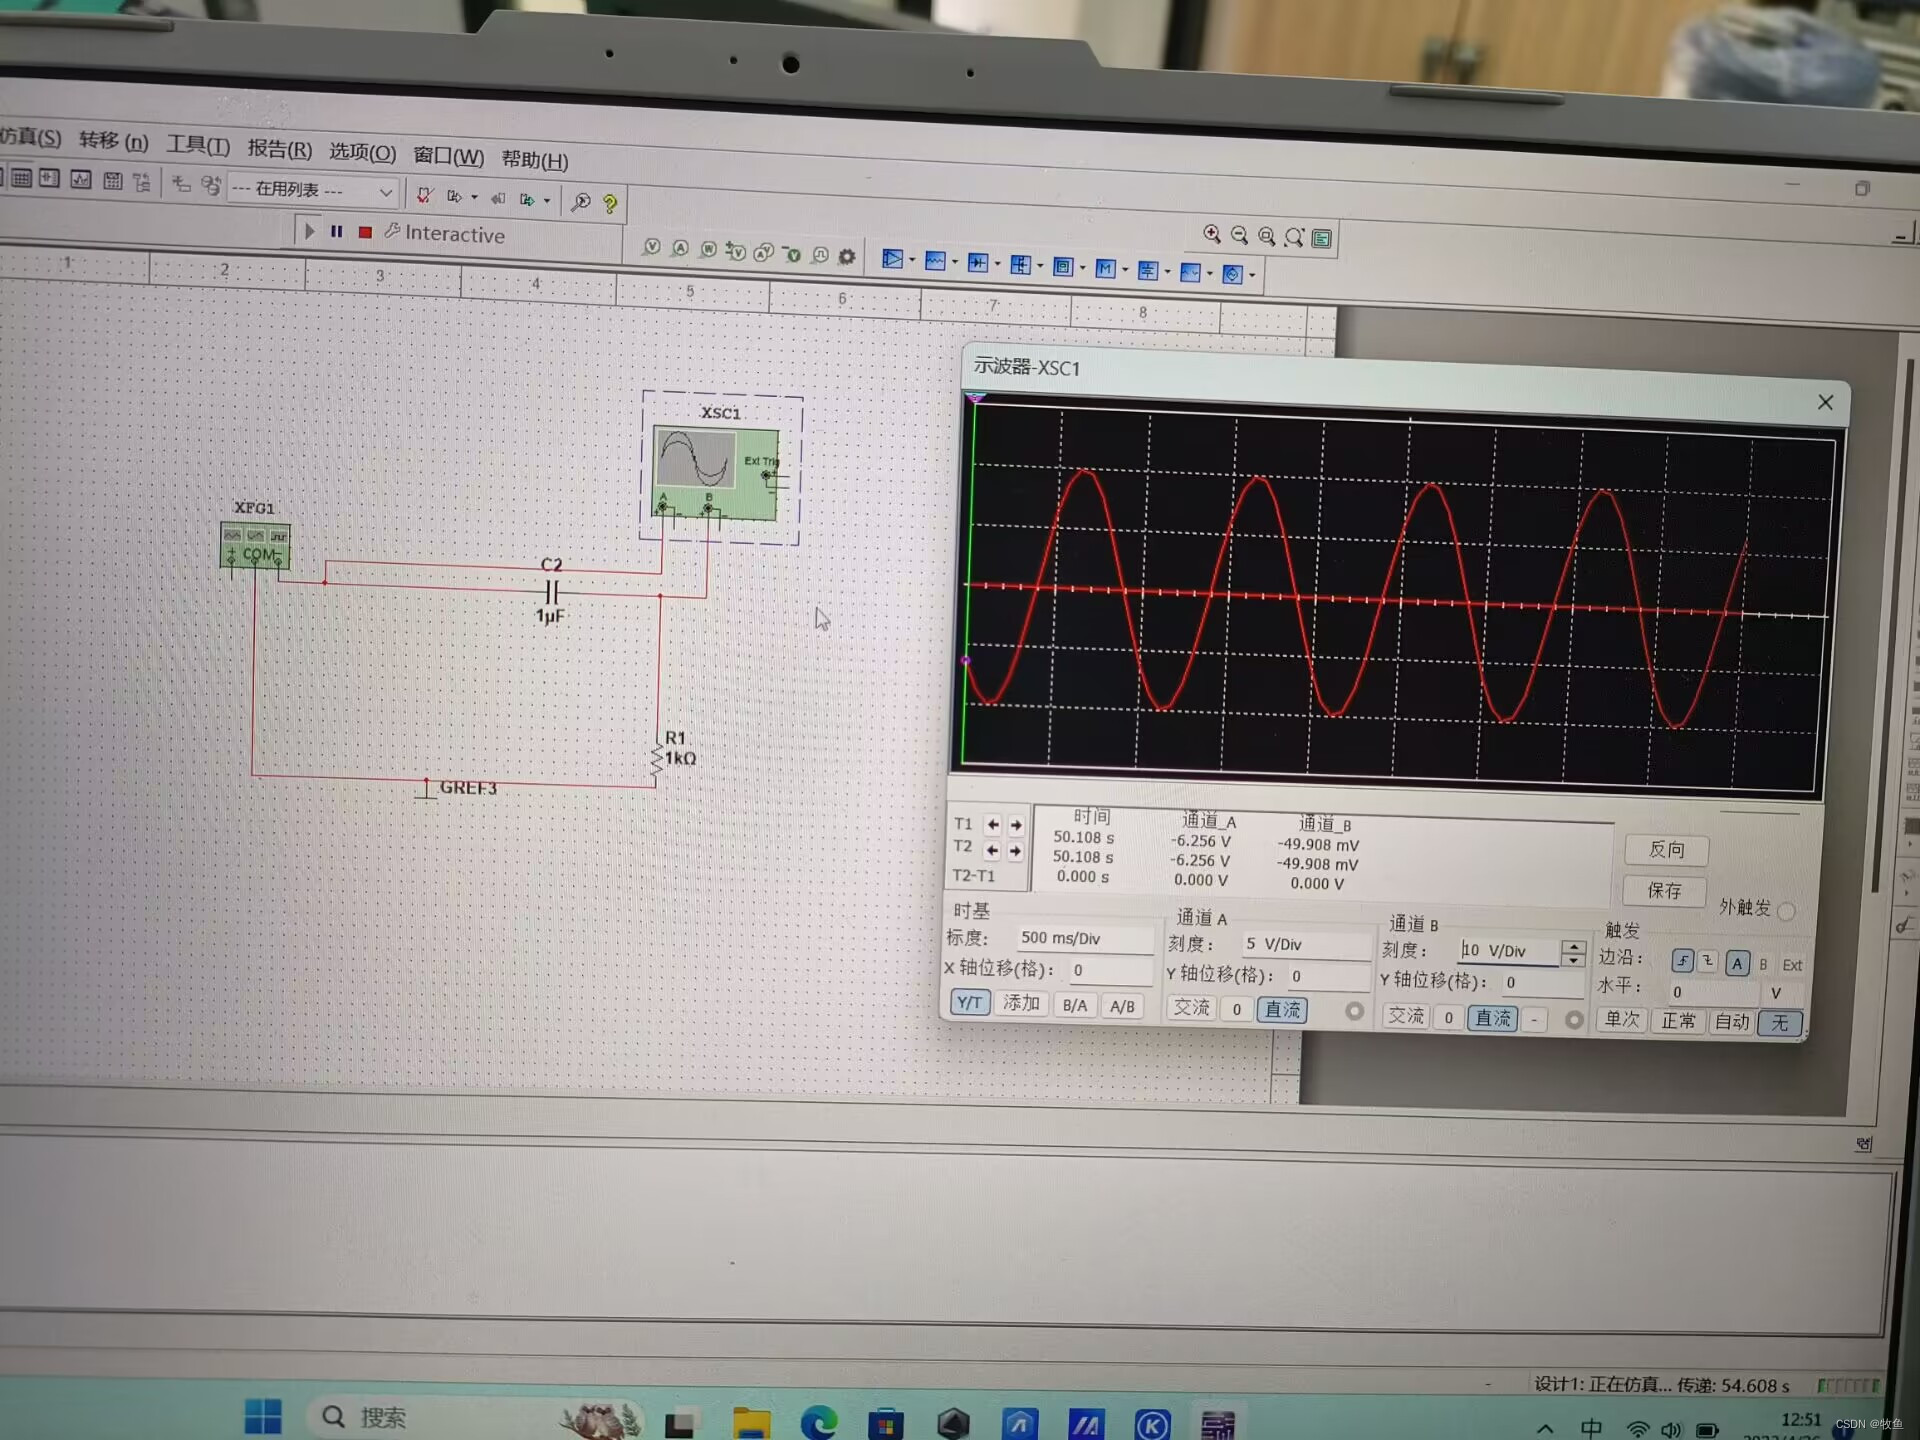
Task: Click the power probe icon
Action: point(708,250)
